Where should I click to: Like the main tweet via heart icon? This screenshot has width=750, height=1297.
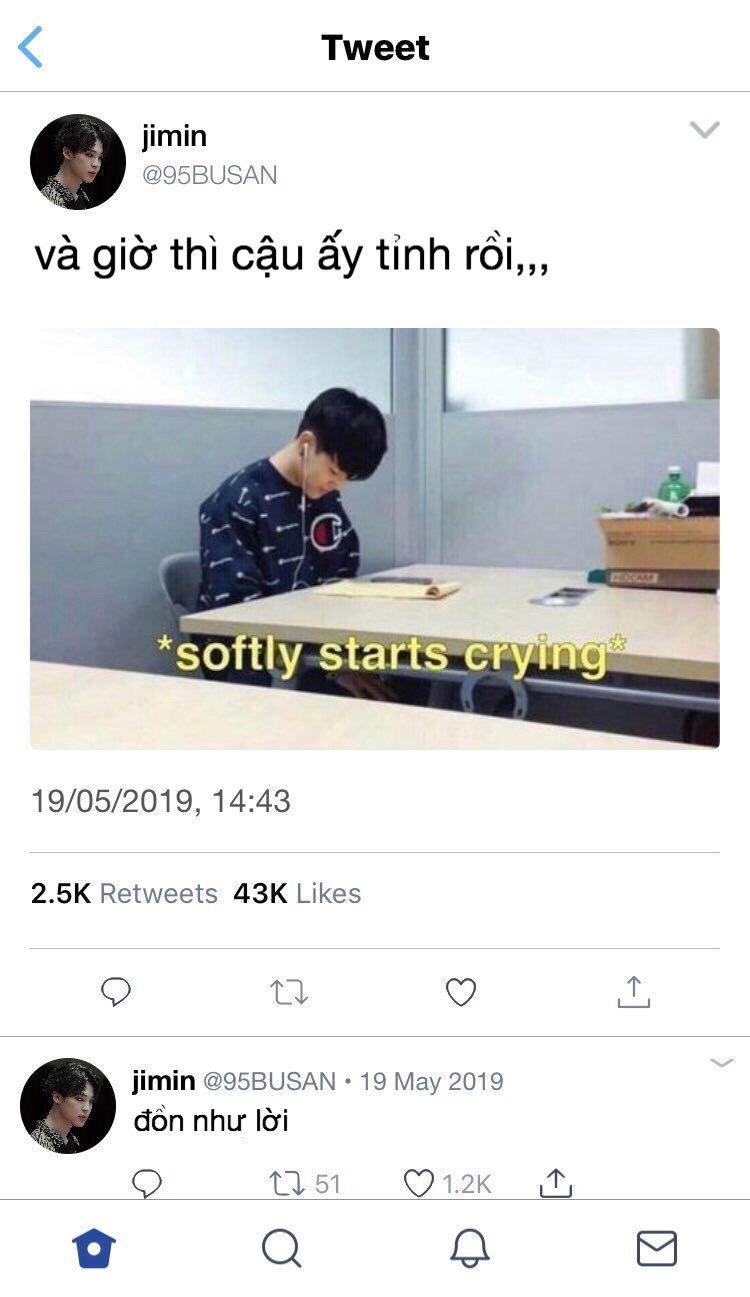tap(460, 992)
